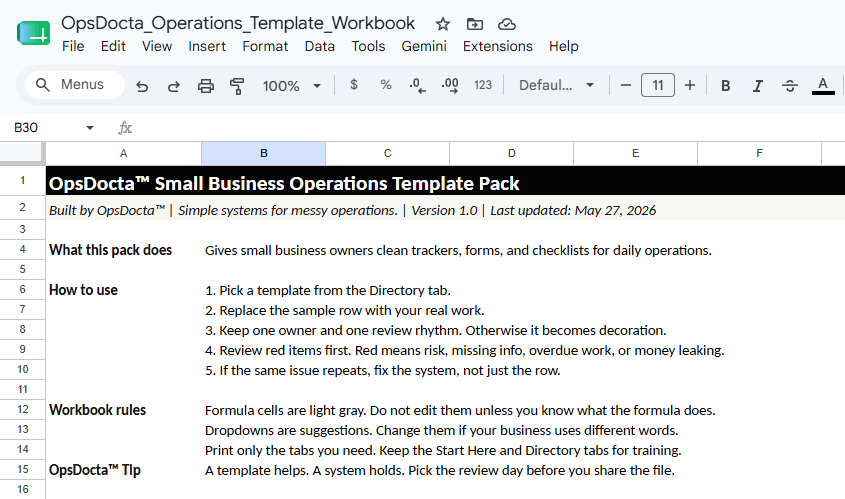Image resolution: width=845 pixels, height=499 pixels.
Task: Open the File menu
Action: click(73, 46)
